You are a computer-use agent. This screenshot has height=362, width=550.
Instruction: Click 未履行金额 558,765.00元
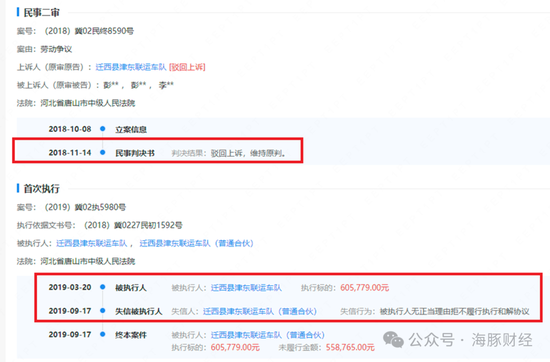[350, 348]
